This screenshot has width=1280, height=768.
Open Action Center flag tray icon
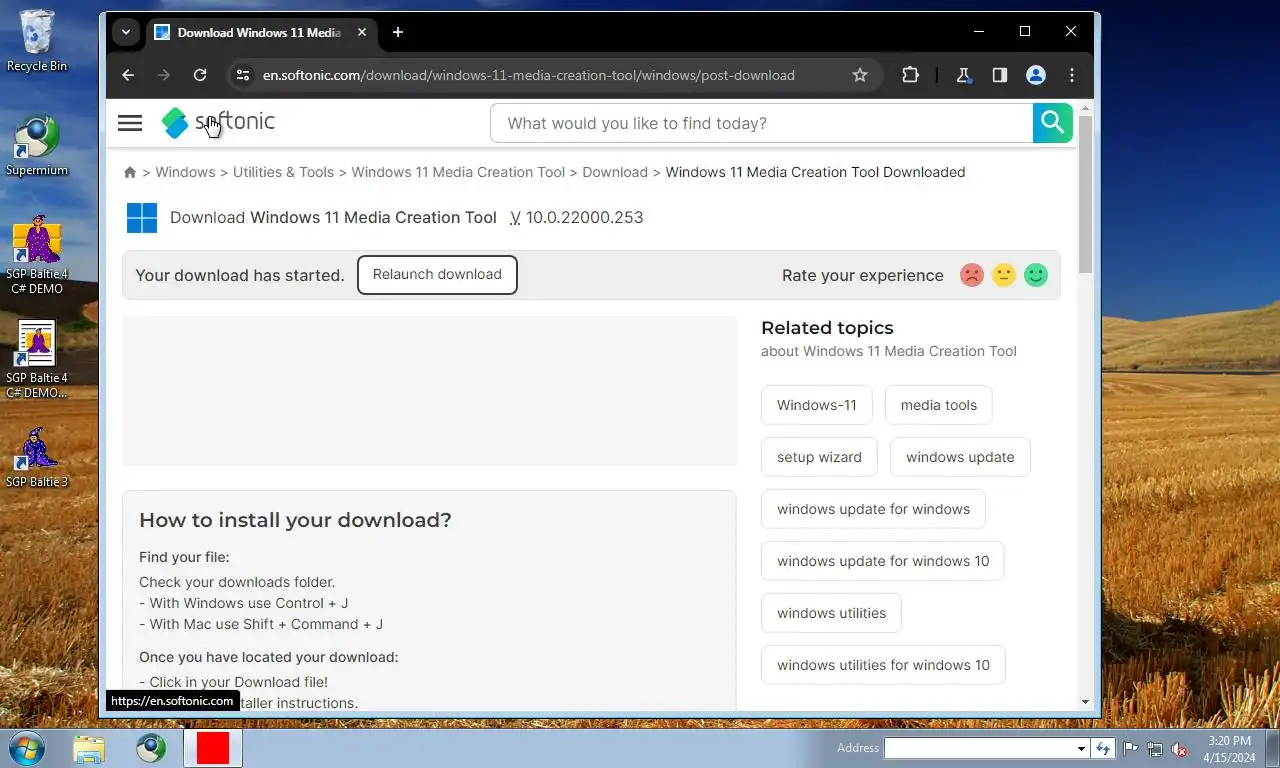pyautogui.click(x=1131, y=749)
